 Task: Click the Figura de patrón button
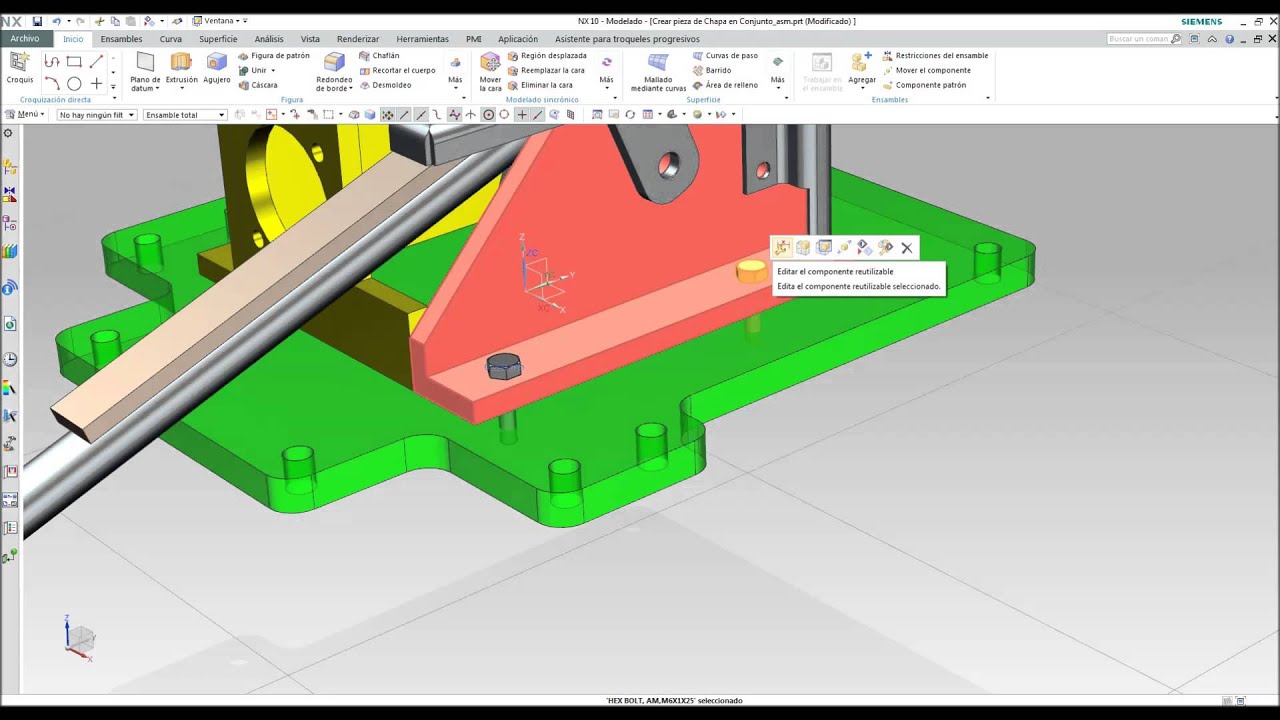coord(273,56)
